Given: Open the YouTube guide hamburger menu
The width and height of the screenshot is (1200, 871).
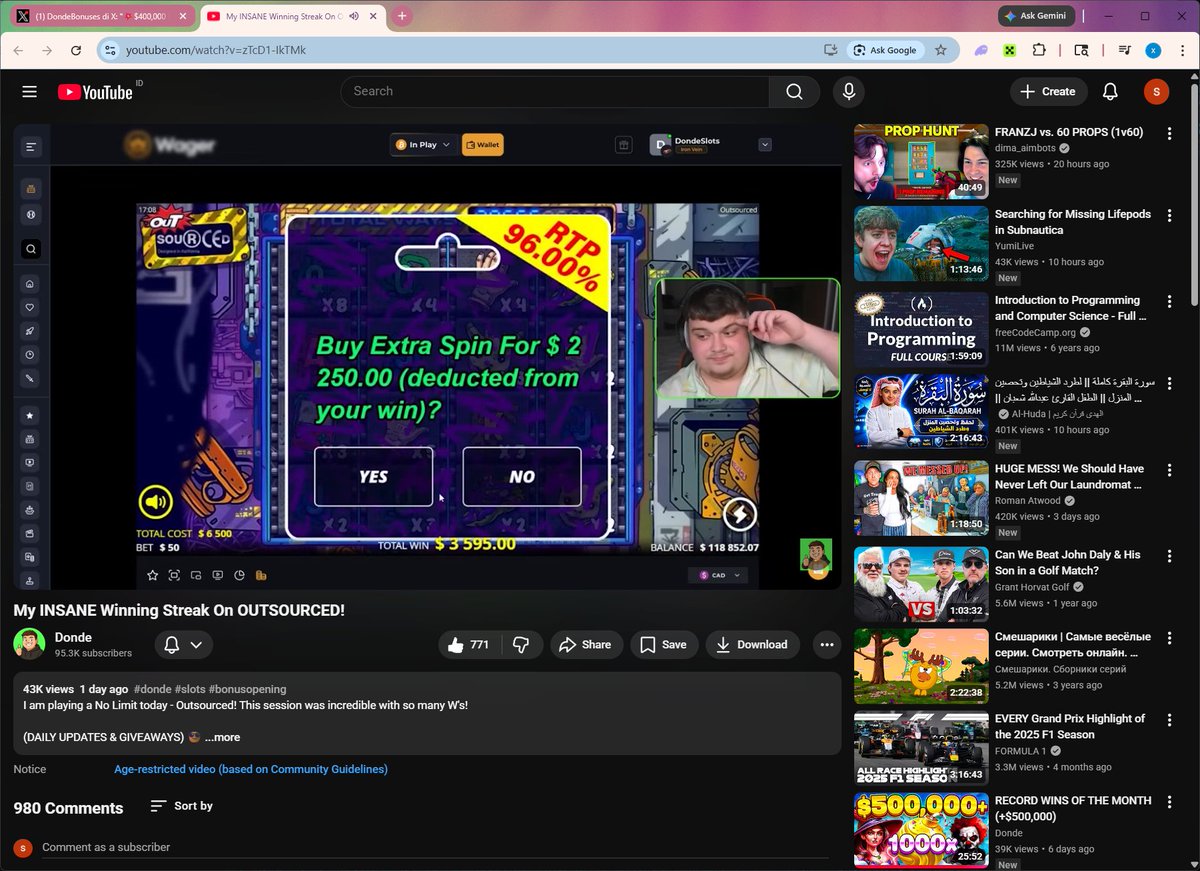Looking at the screenshot, I should (29, 91).
